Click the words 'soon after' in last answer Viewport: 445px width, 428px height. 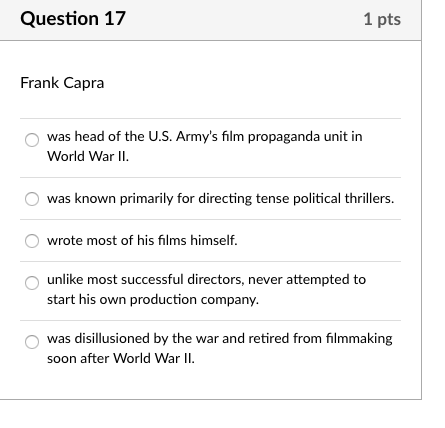pos(78,358)
